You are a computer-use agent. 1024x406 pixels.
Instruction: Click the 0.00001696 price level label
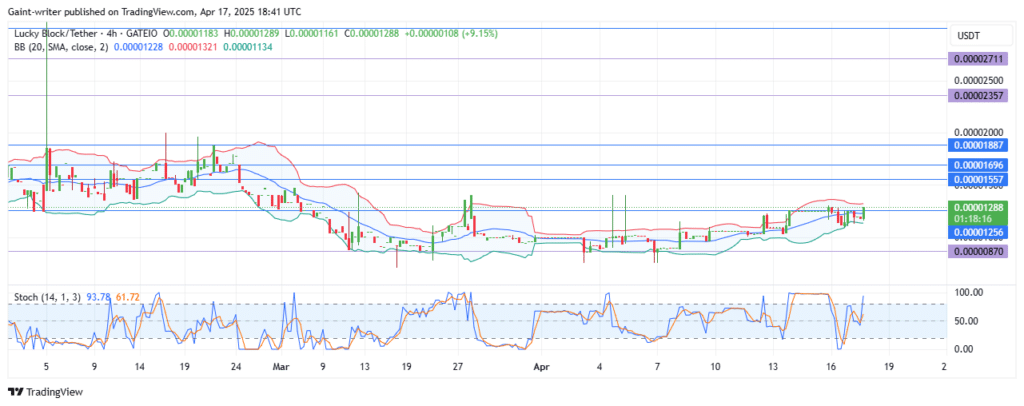tap(978, 166)
